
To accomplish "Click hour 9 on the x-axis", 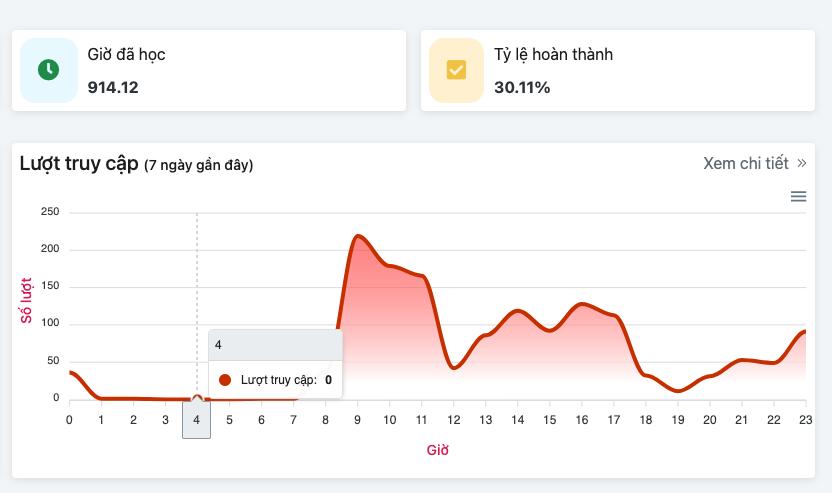I will pos(357,420).
